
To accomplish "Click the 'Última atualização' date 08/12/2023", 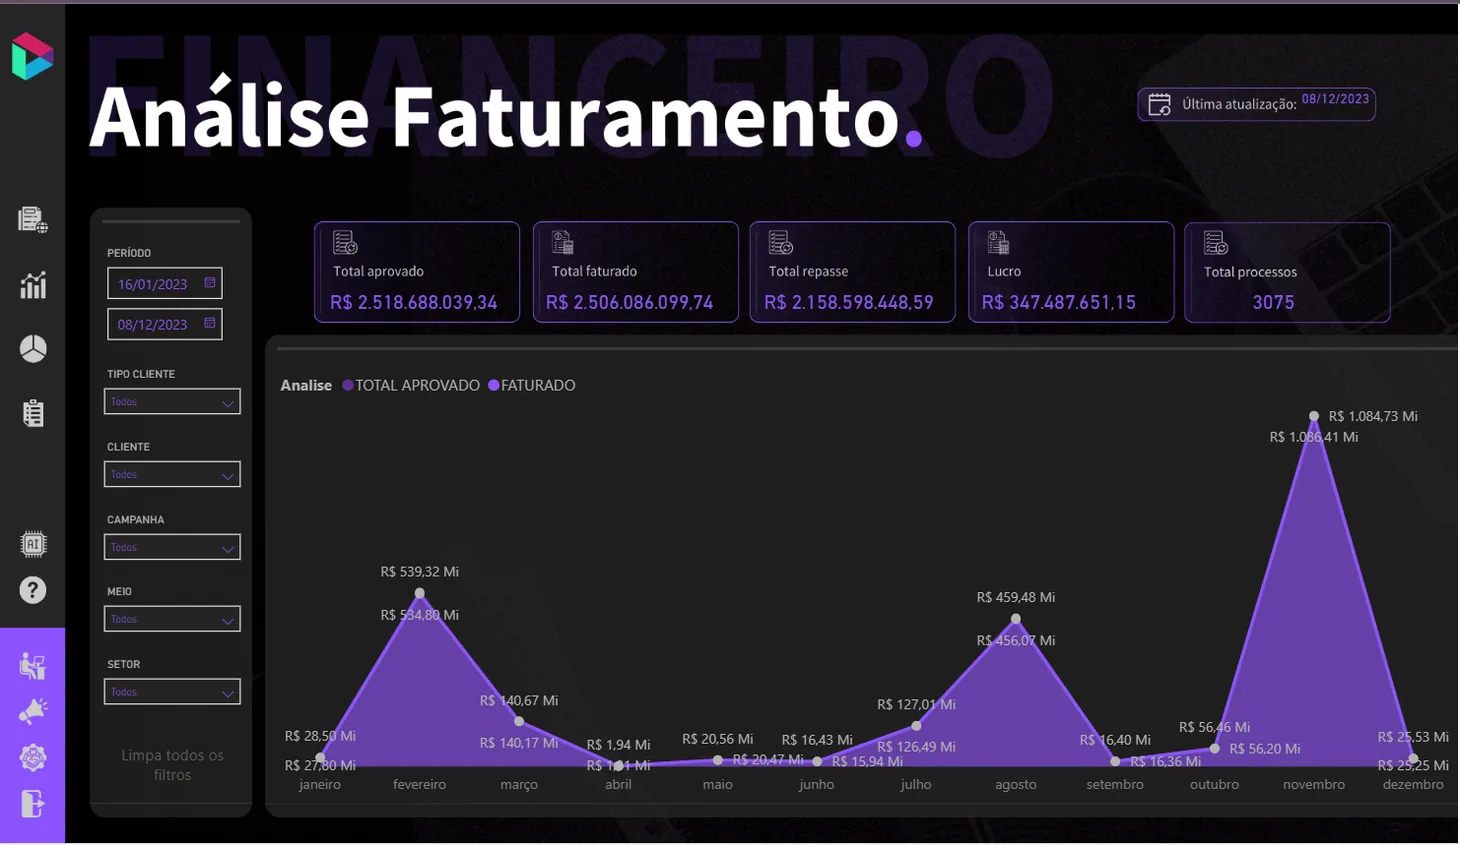I will (x=1335, y=99).
